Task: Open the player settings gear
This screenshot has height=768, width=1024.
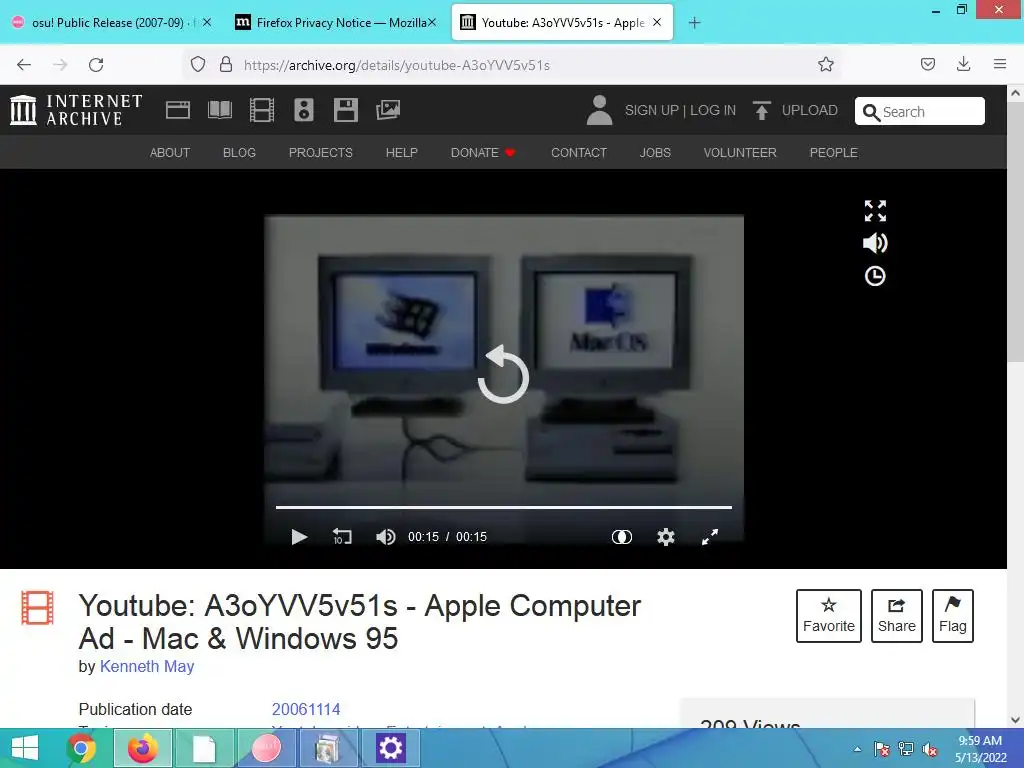Action: (665, 537)
